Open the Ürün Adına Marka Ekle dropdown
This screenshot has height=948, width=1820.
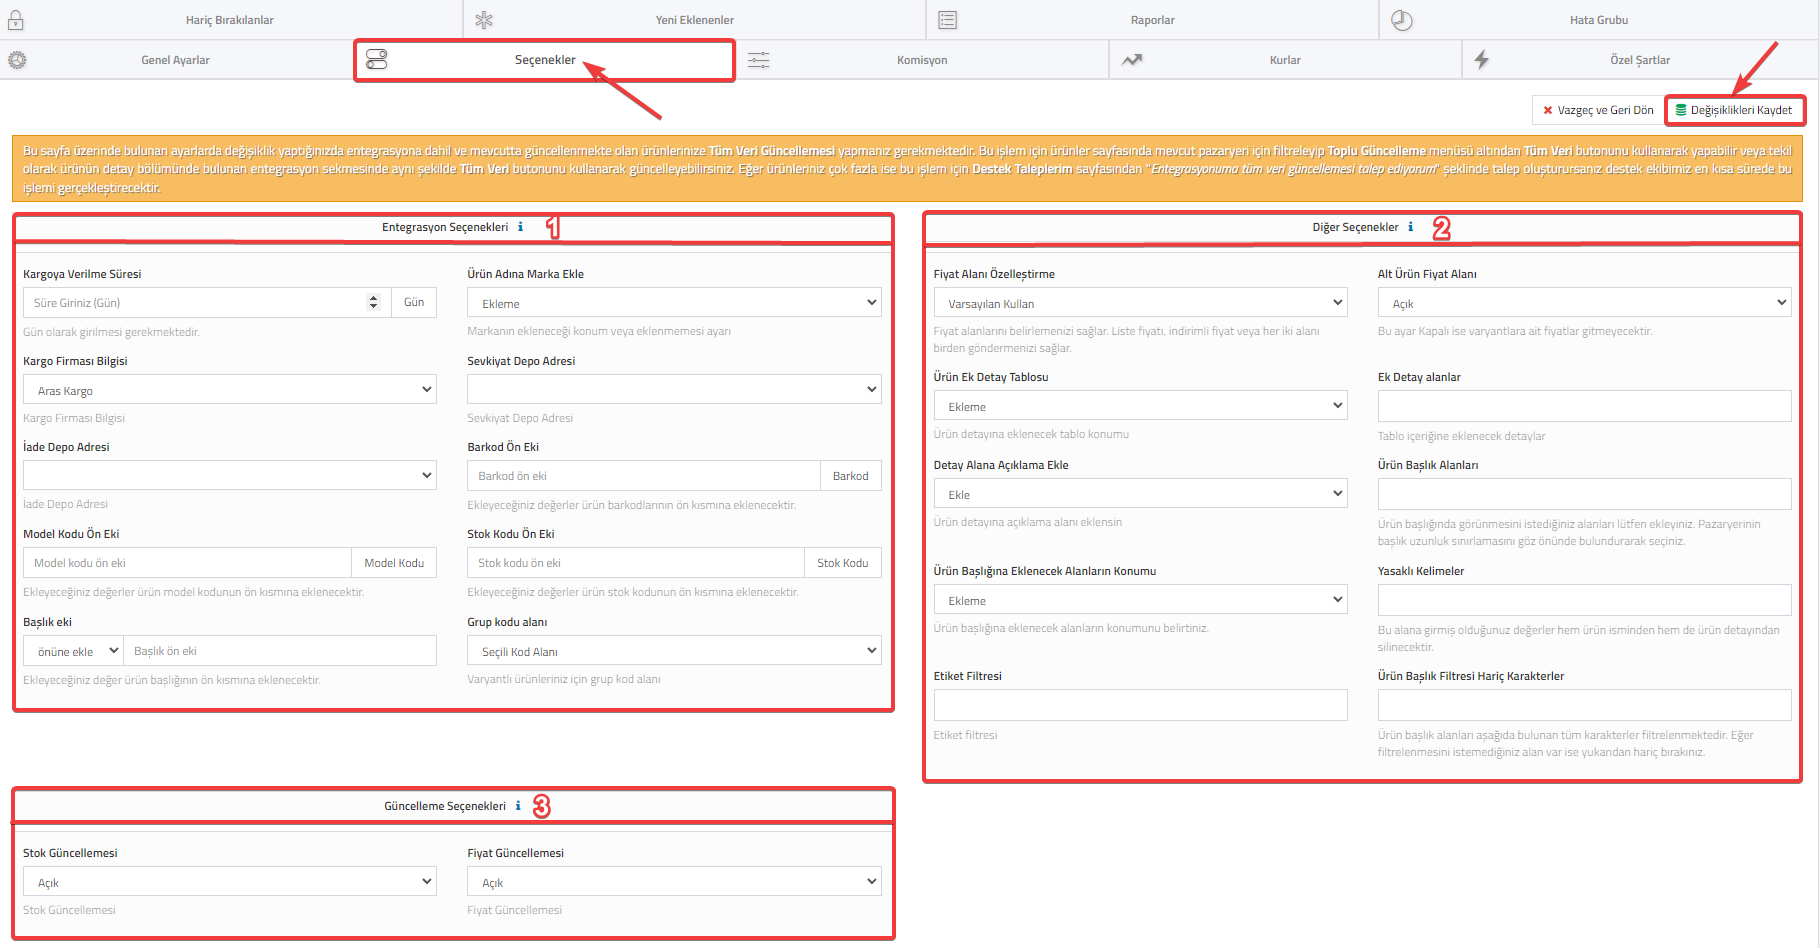pyautogui.click(x=674, y=302)
